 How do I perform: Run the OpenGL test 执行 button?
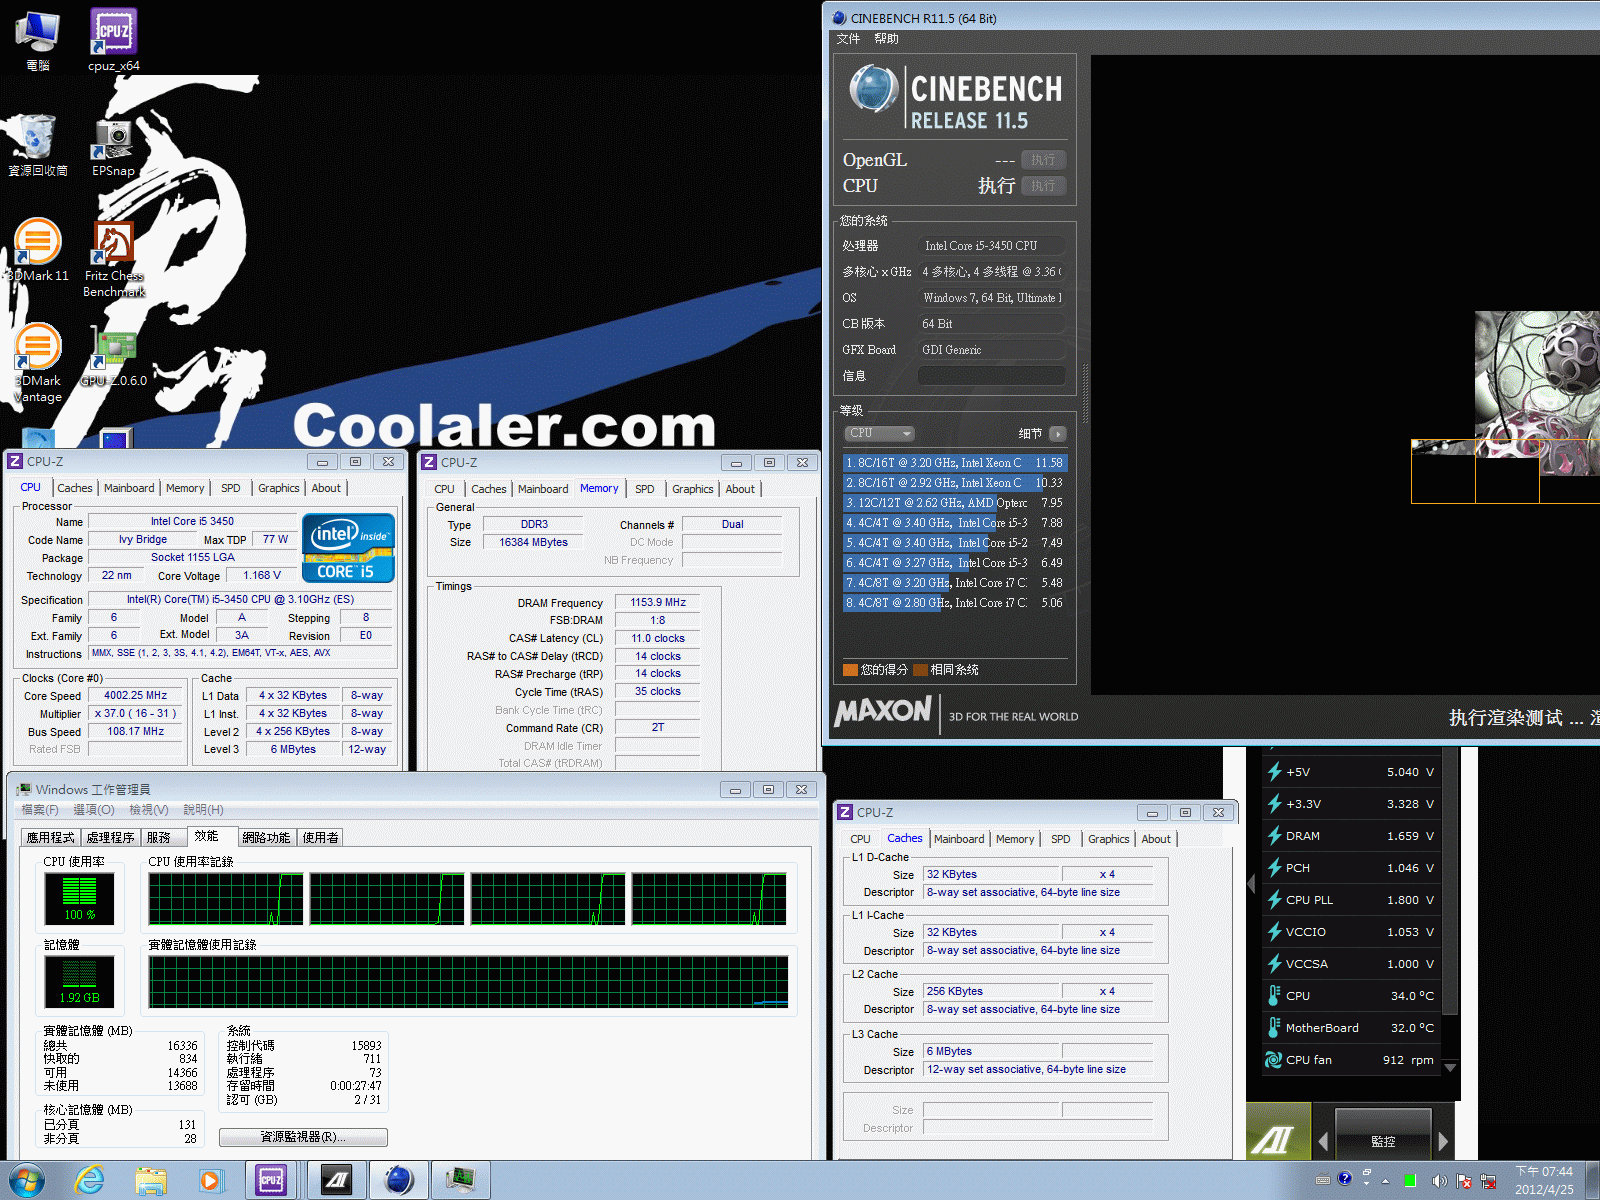coord(1043,160)
